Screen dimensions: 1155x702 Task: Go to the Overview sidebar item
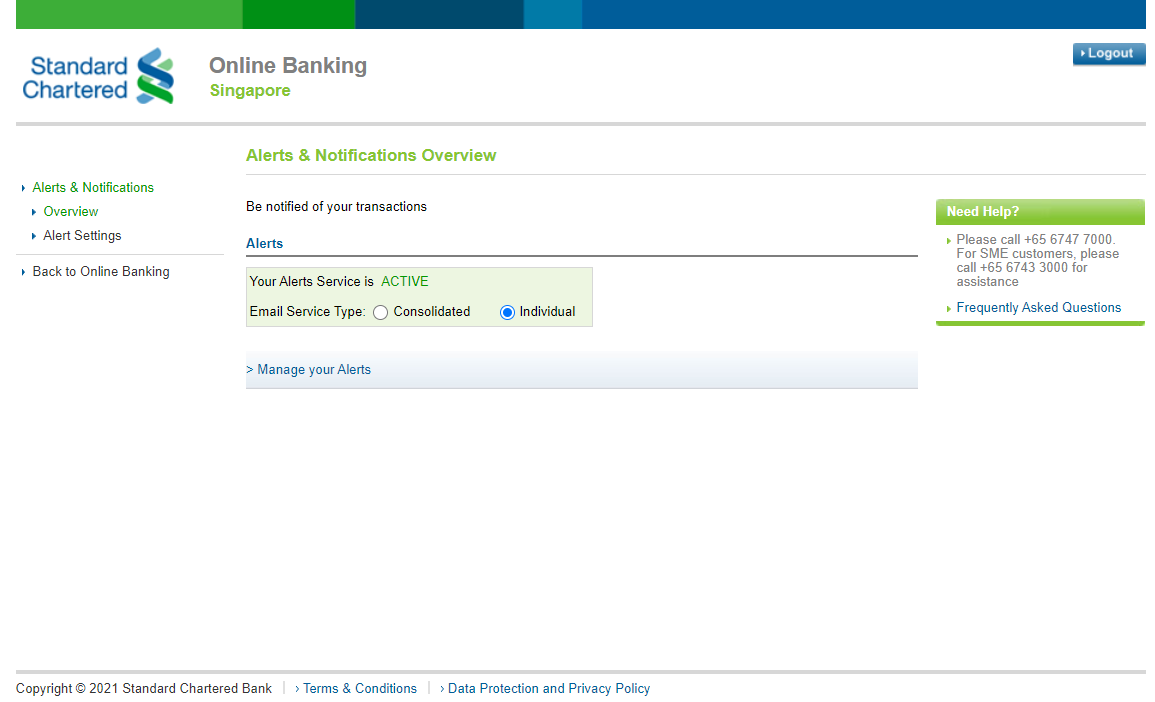(x=71, y=211)
